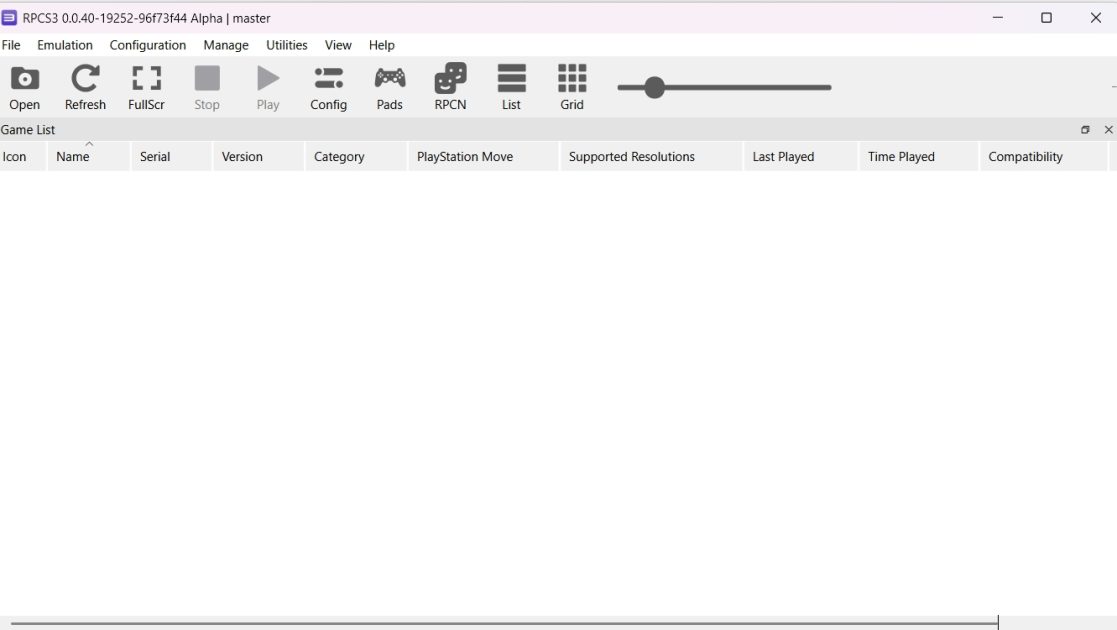Enter fullscreen with FullScr icon
1117x630 pixels.
tap(146, 87)
